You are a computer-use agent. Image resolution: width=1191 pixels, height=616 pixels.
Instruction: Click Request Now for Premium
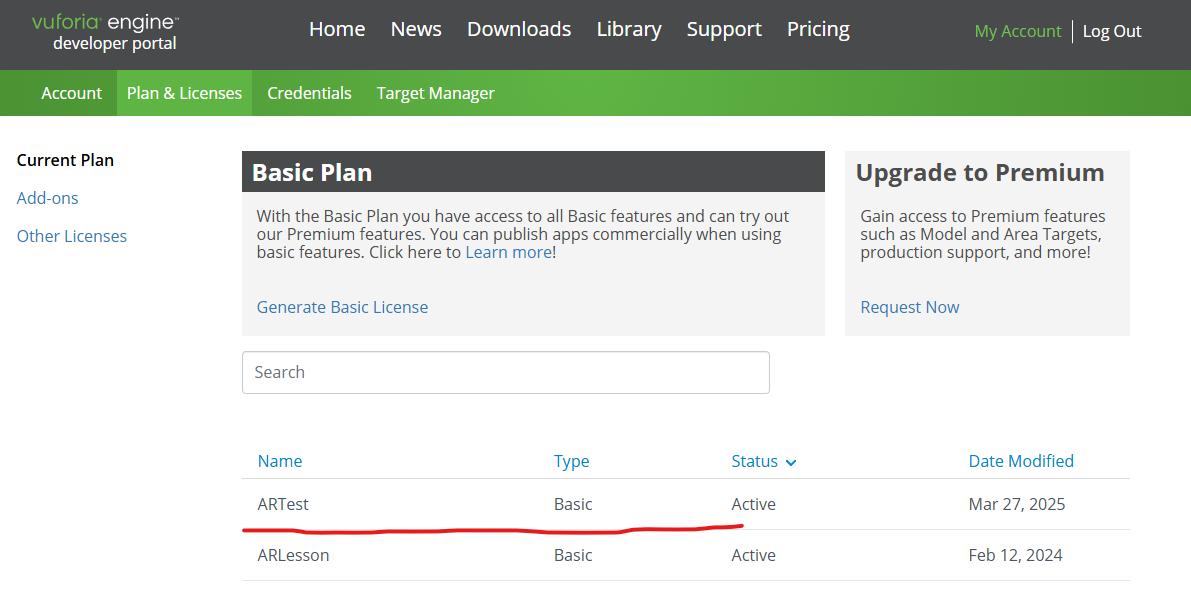(x=910, y=307)
